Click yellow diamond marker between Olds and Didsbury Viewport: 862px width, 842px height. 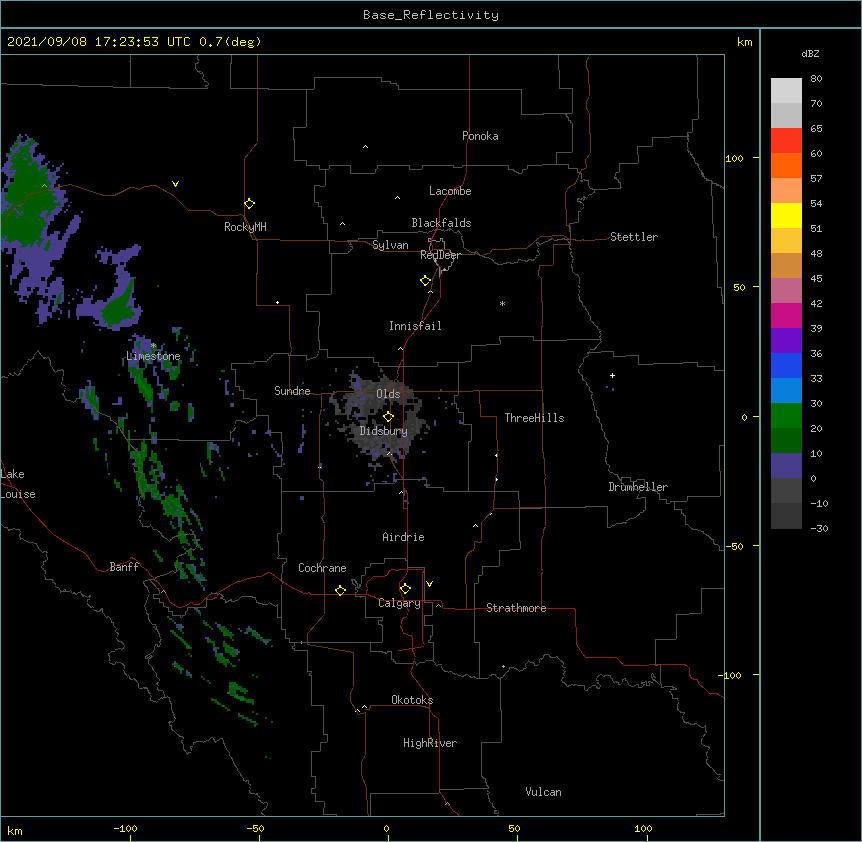pos(388,416)
